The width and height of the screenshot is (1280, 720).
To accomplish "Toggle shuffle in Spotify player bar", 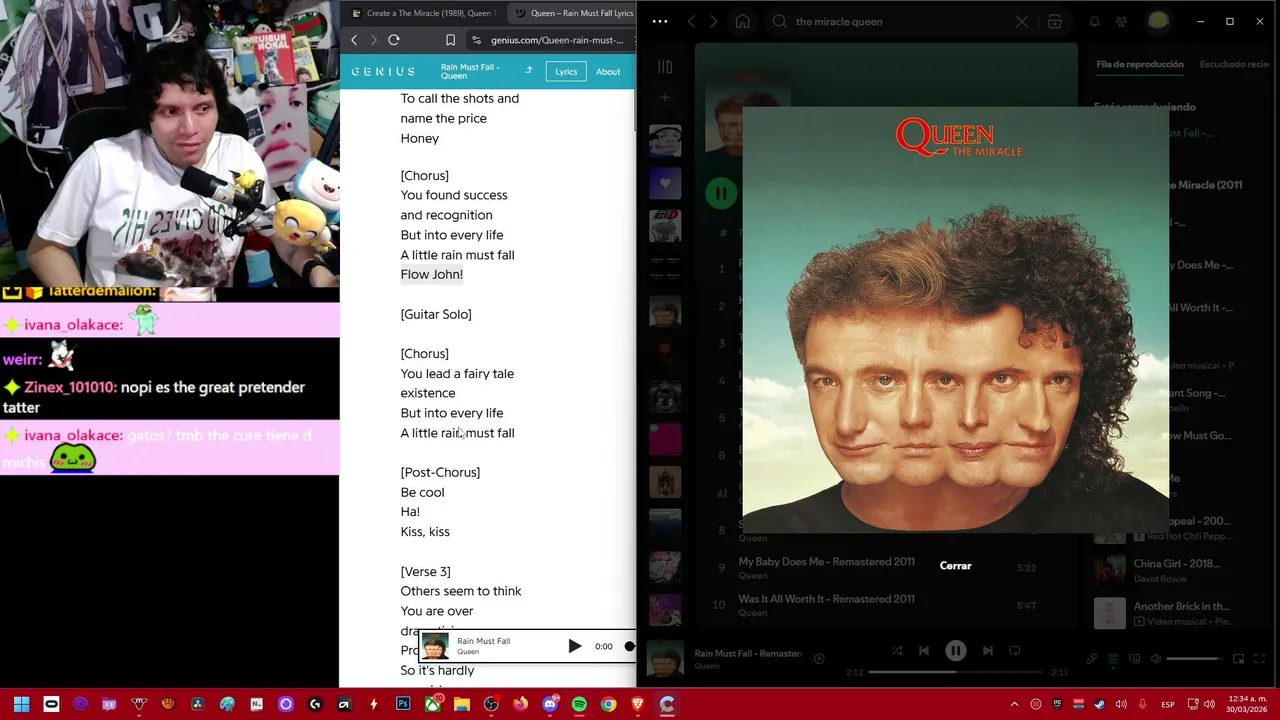I will [x=897, y=651].
